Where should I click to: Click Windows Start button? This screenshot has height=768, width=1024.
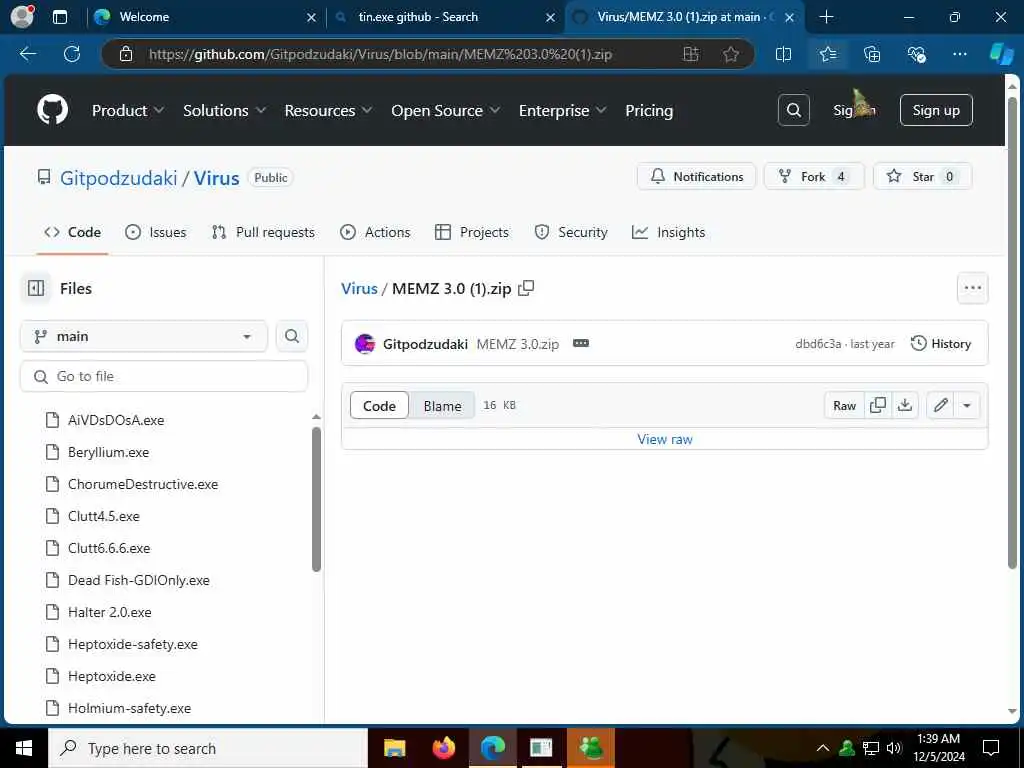point(24,748)
